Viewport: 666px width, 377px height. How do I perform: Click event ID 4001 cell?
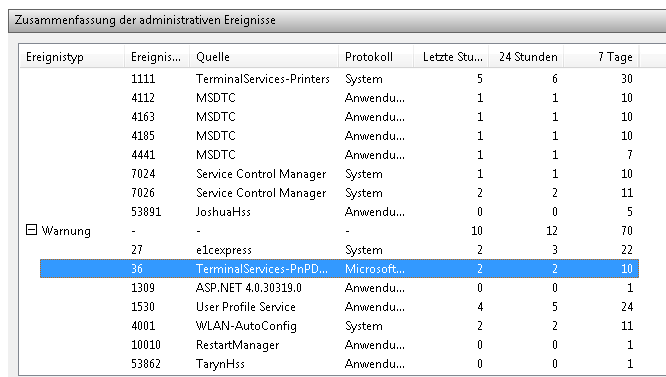[x=143, y=326]
